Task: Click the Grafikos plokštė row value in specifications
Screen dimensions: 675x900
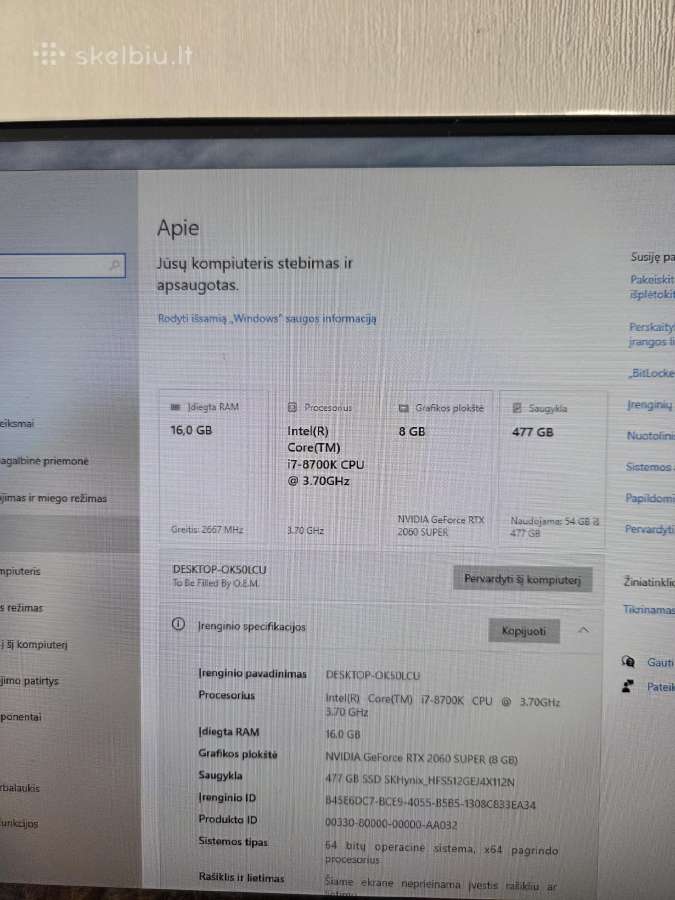Action: click(421, 758)
